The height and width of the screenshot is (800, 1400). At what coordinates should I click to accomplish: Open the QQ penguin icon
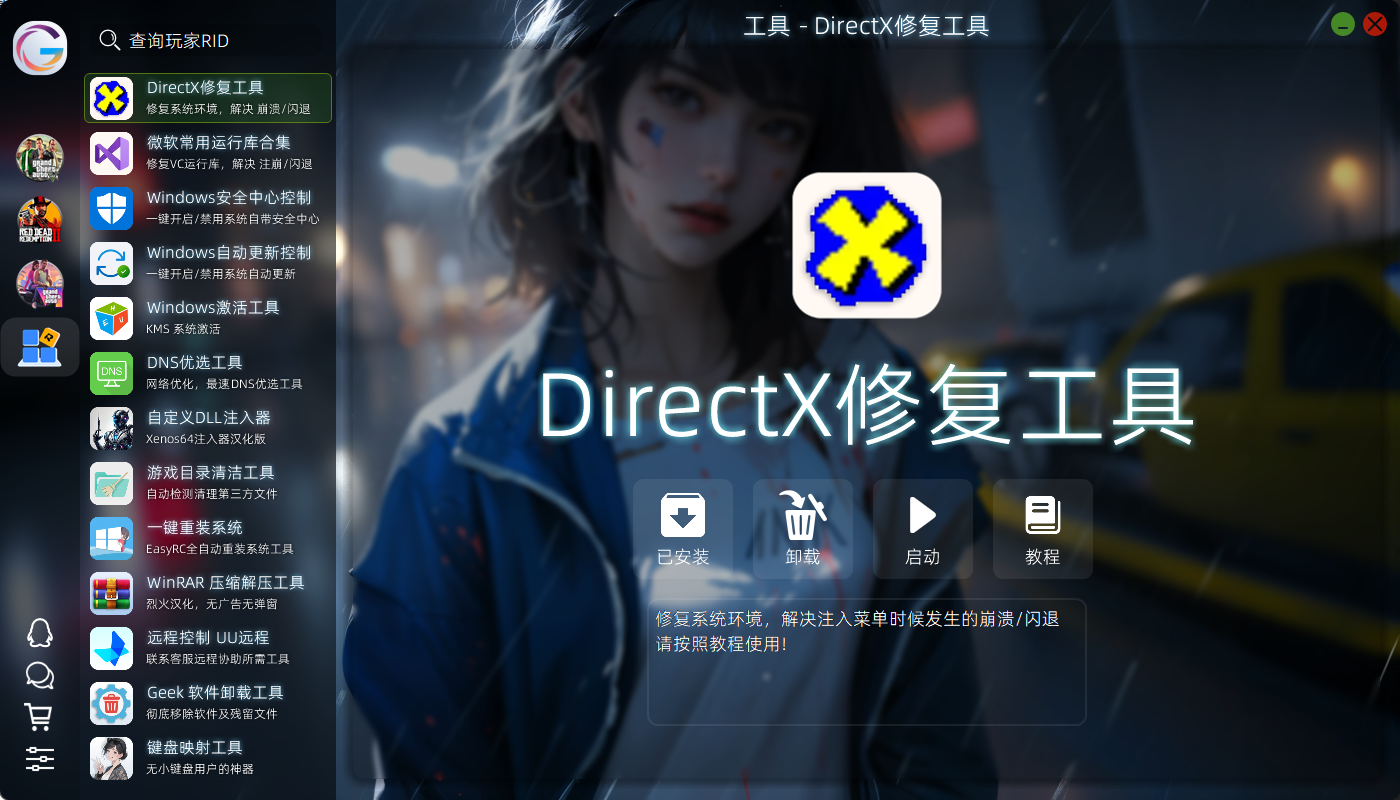click(39, 633)
